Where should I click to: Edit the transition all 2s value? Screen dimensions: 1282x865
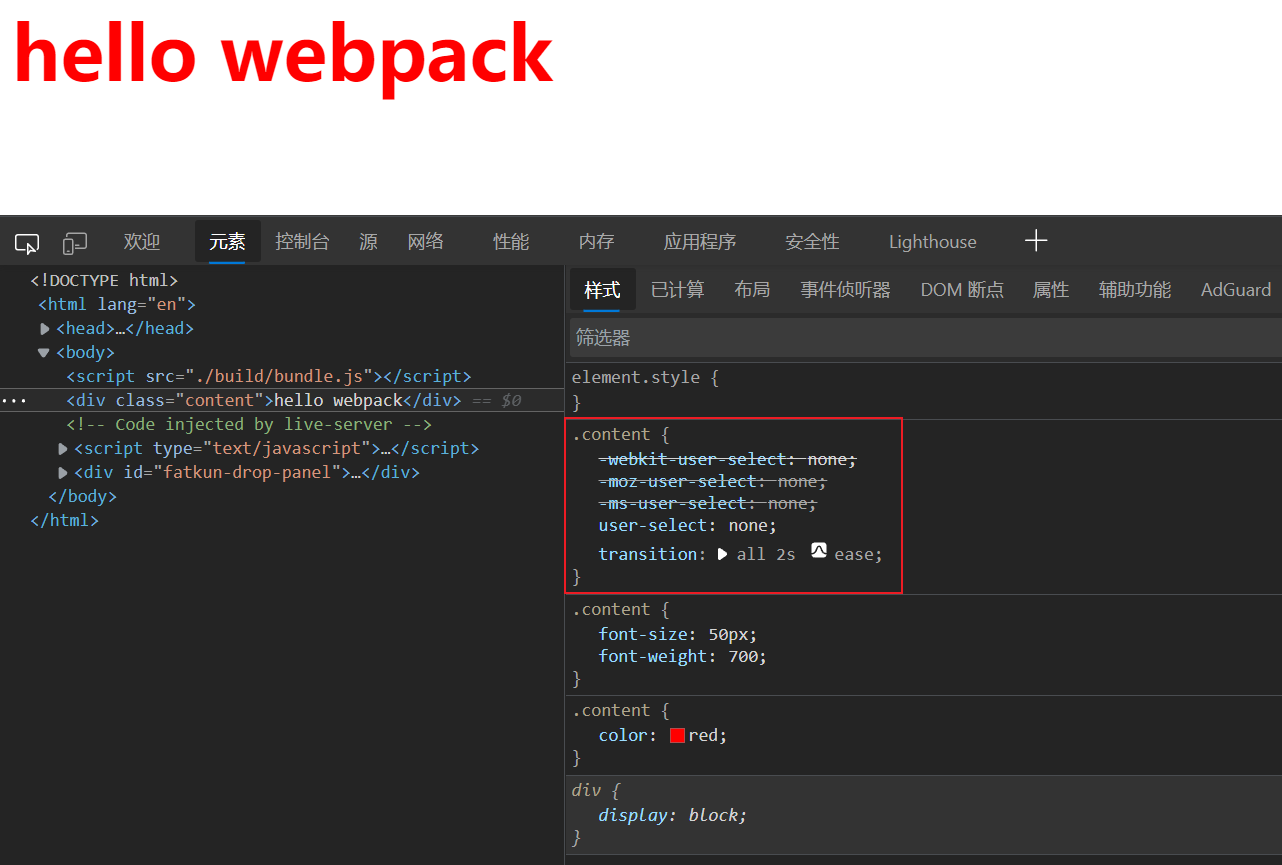coord(766,554)
